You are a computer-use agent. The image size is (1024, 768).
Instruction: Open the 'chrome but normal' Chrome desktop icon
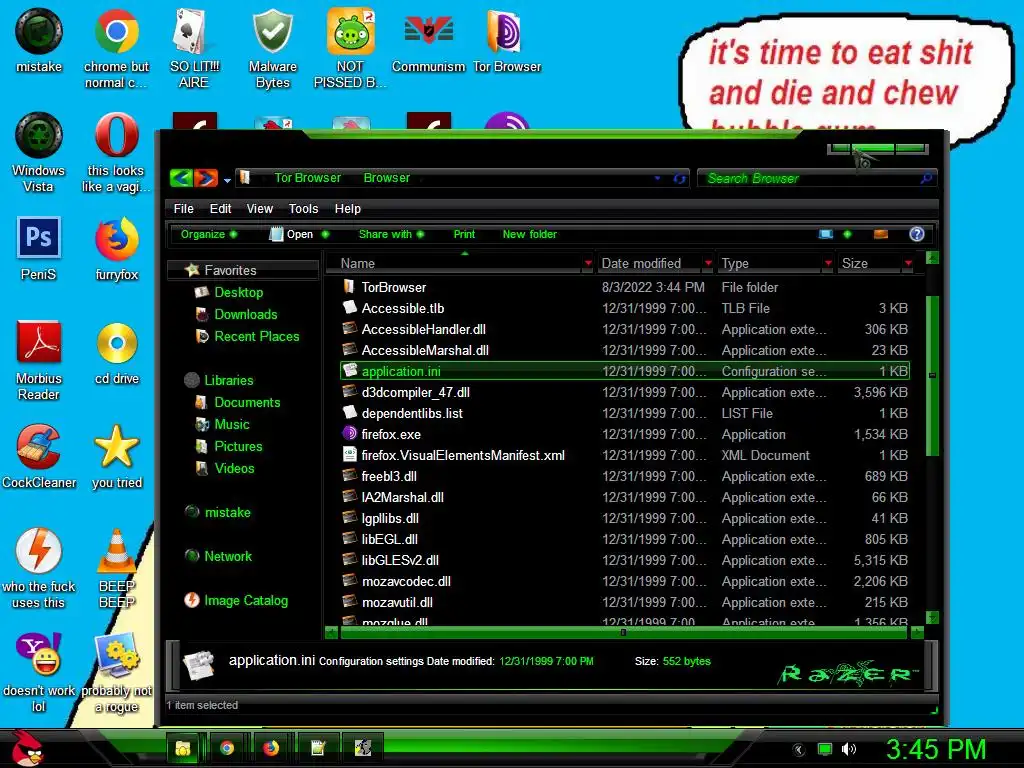116,49
